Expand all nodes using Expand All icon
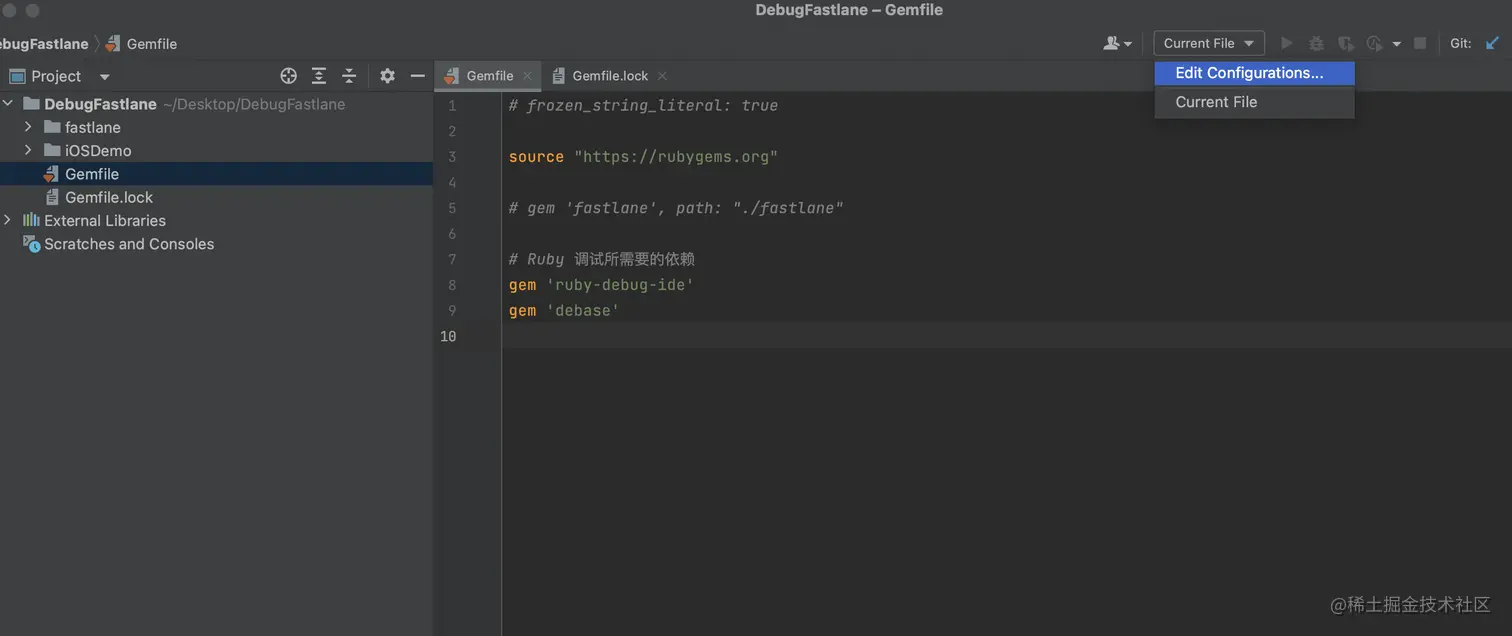Screen dimensions: 1512x636 [x=318, y=75]
